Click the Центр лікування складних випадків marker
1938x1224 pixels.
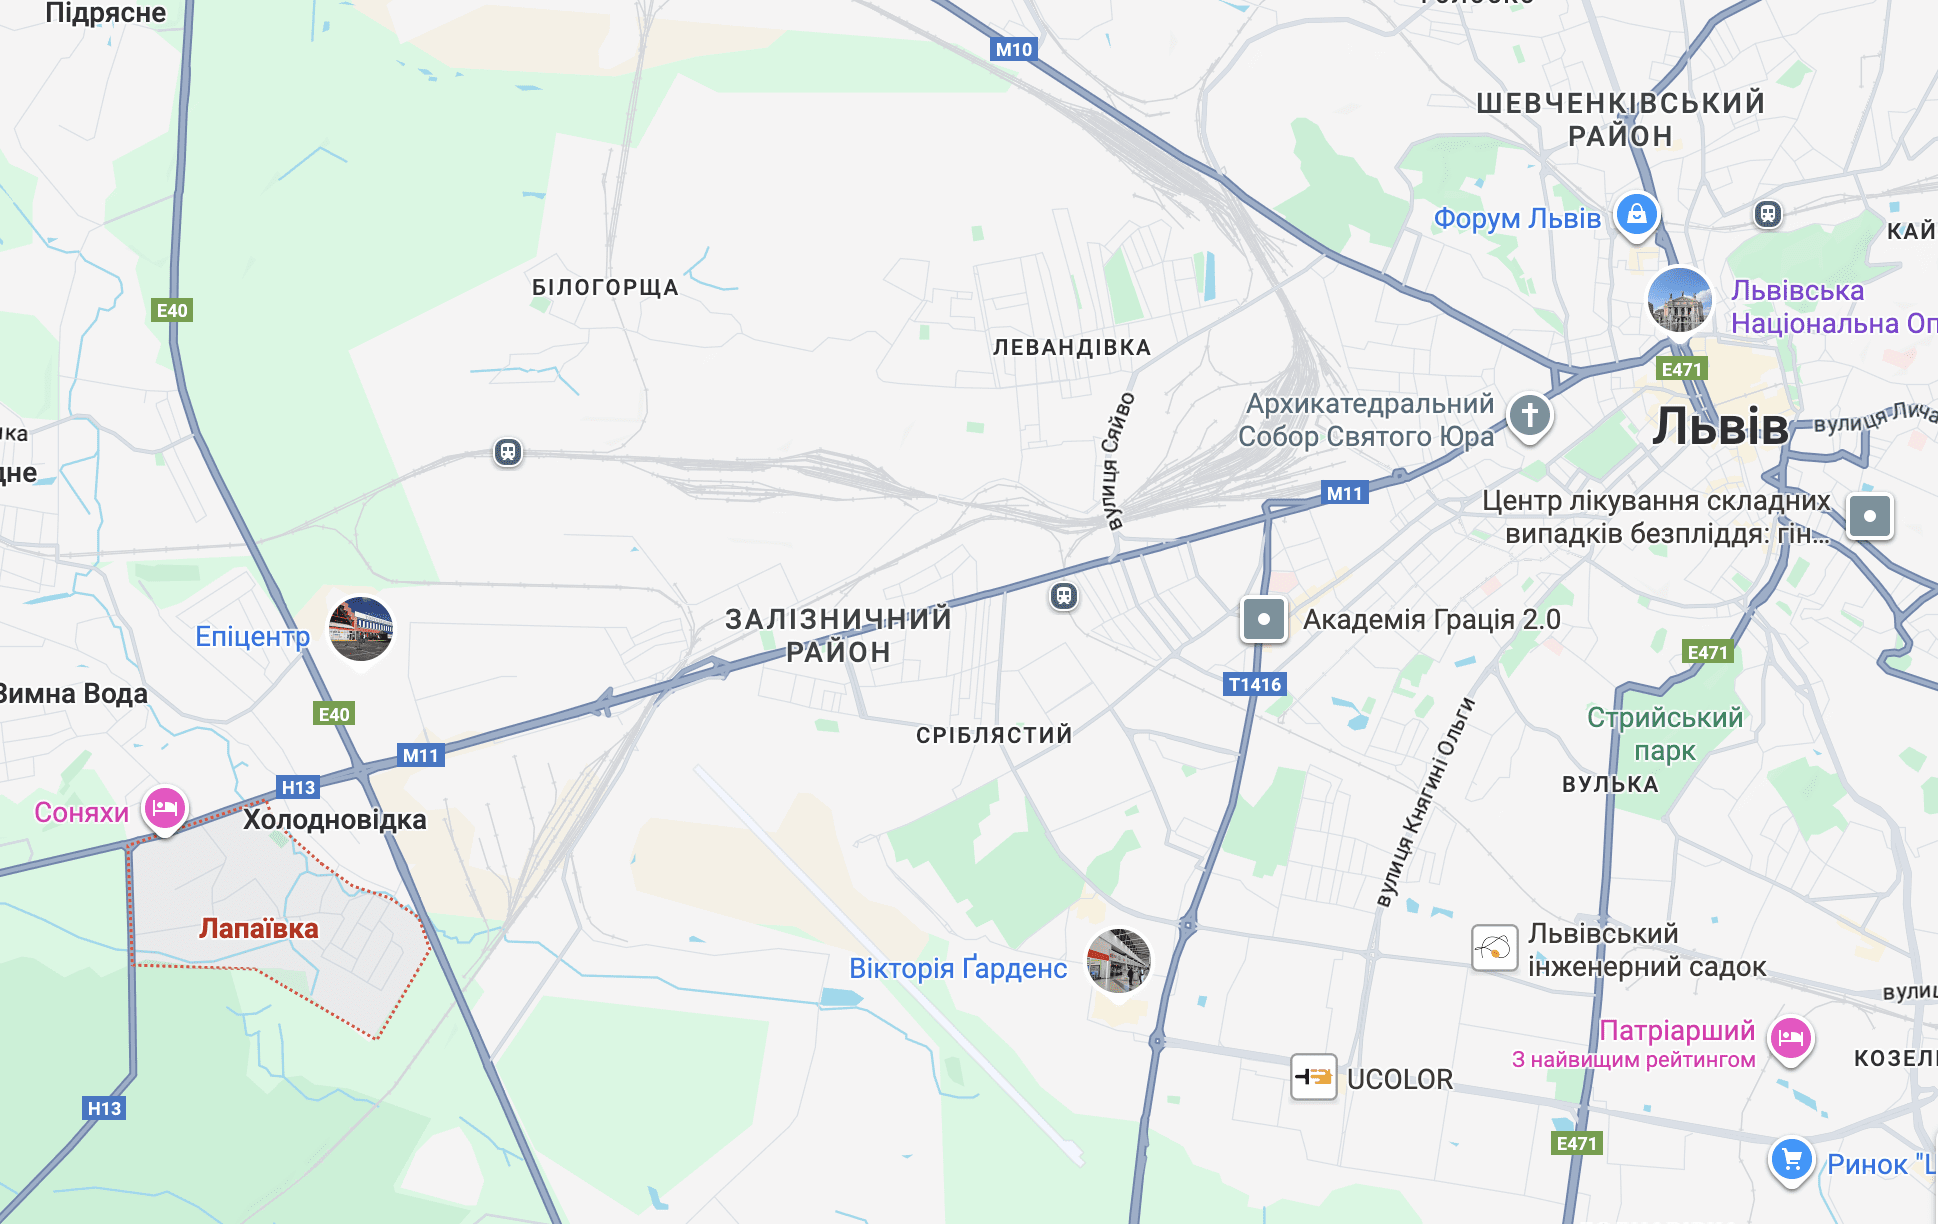coord(1870,517)
